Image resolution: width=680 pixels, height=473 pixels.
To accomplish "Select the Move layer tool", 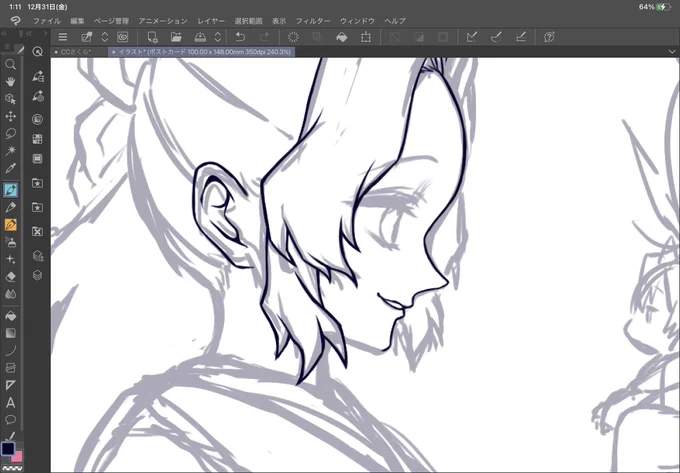I will click(x=10, y=116).
